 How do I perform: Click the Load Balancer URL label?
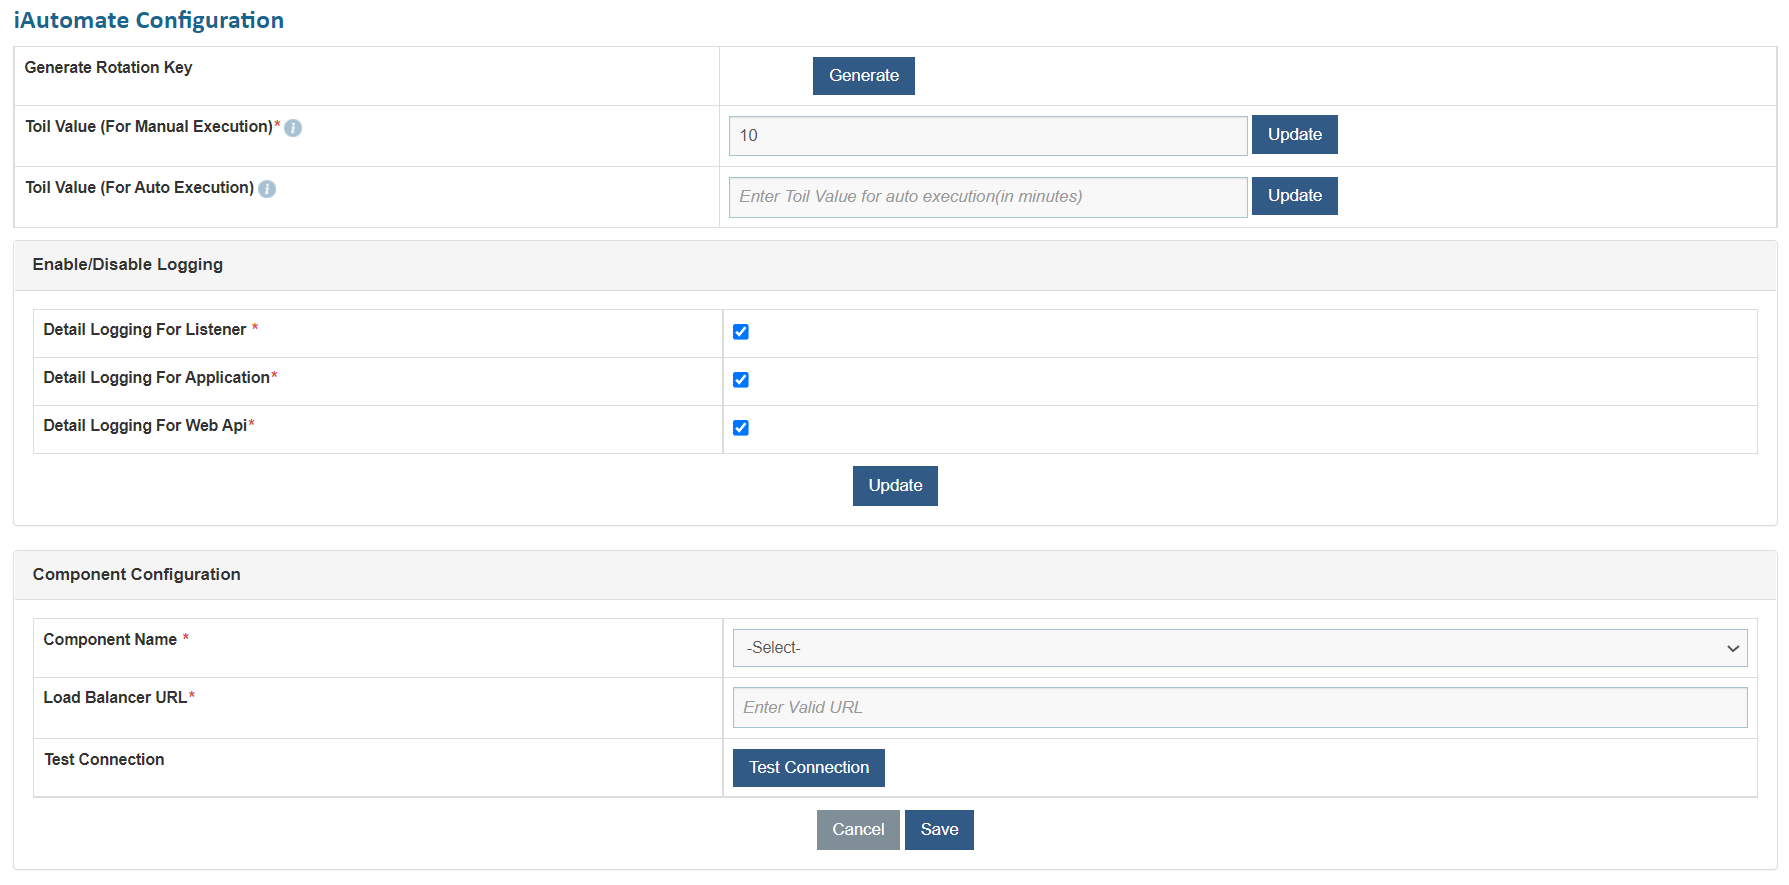click(115, 698)
